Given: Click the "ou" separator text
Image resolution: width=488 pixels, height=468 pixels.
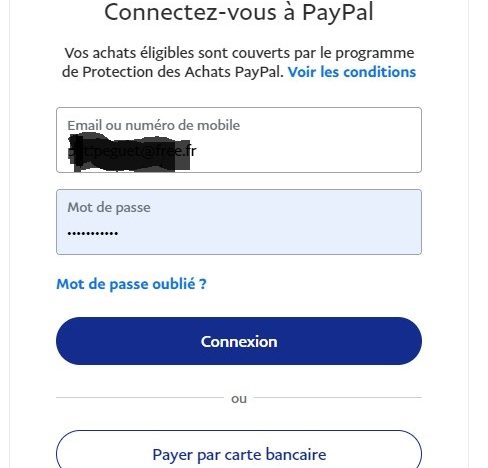Looking at the screenshot, I should click(x=239, y=398).
